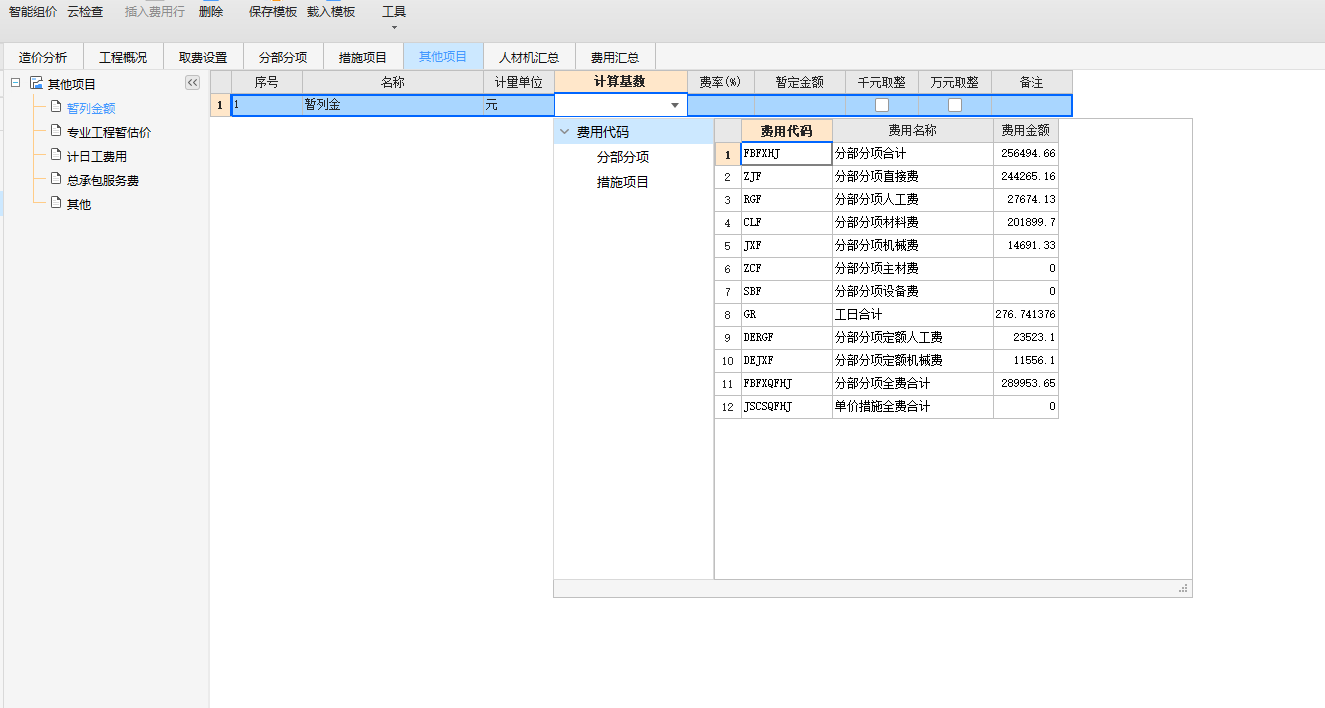This screenshot has height=708, width=1325.
Task: Select the DEJXF fee code cell
Action: (787, 361)
